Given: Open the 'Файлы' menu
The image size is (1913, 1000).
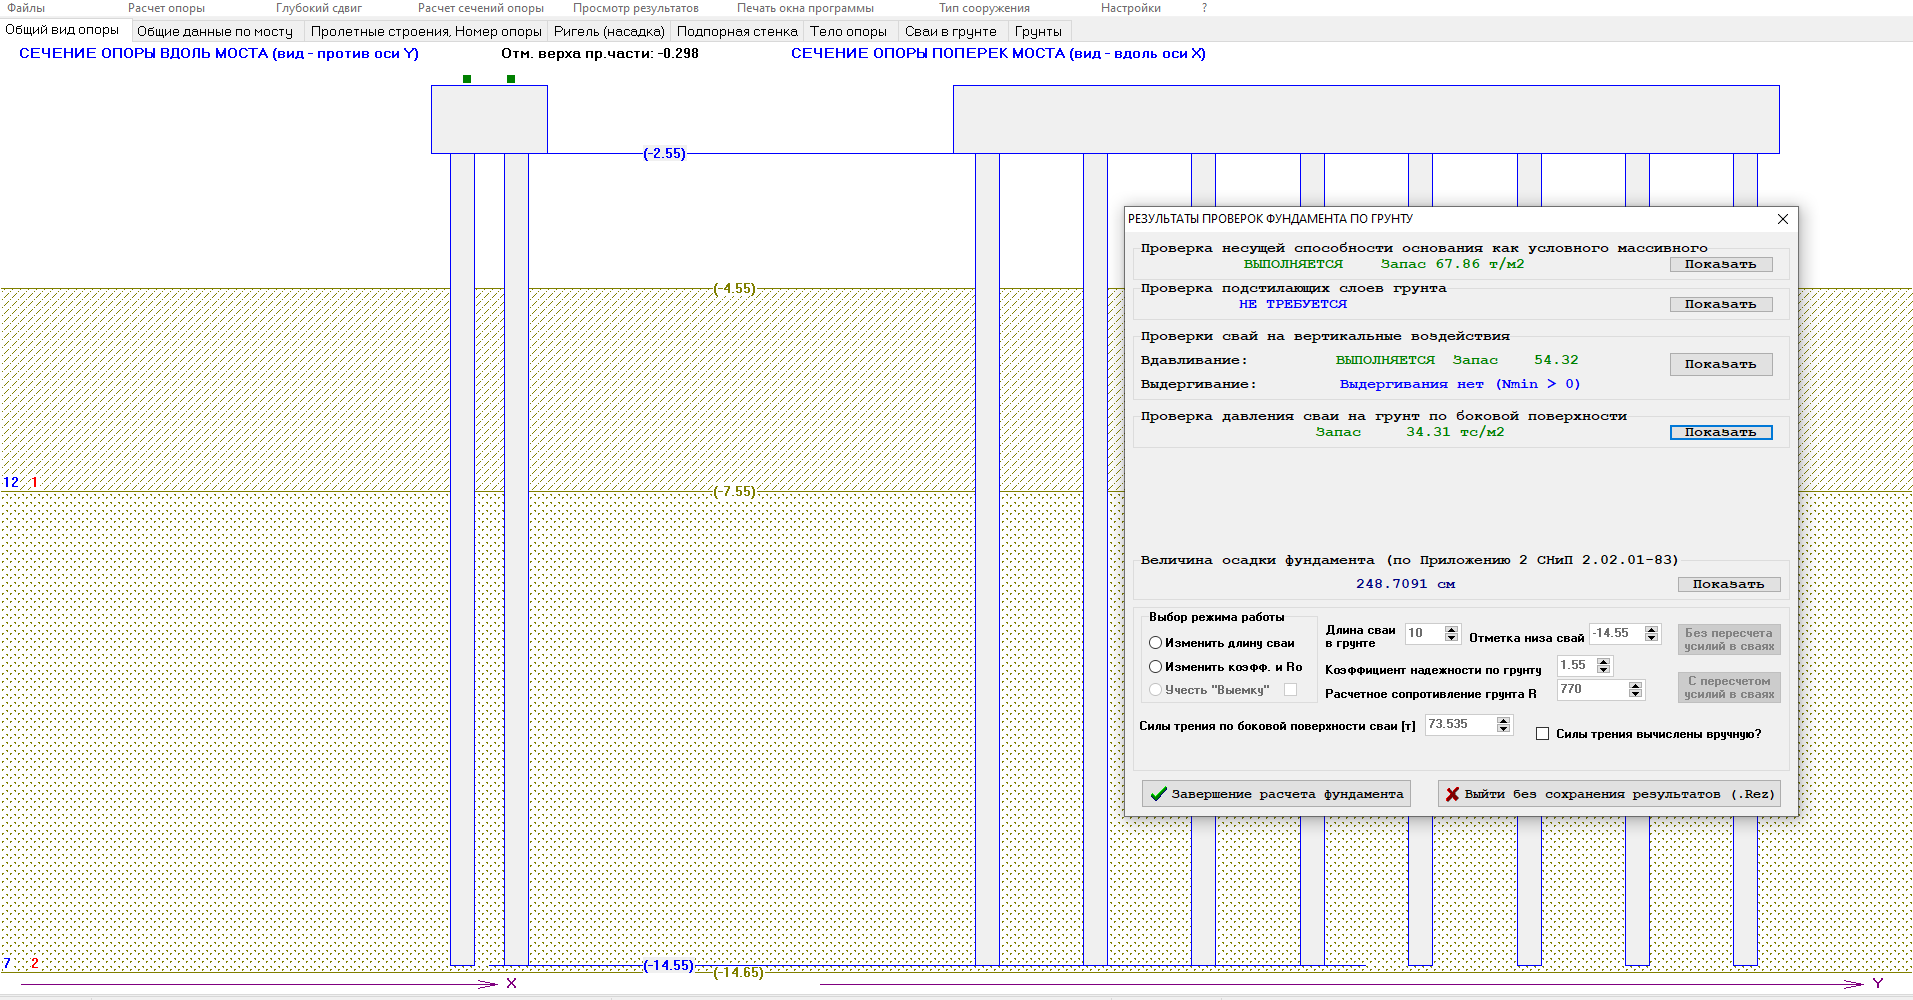Looking at the screenshot, I should click(26, 8).
